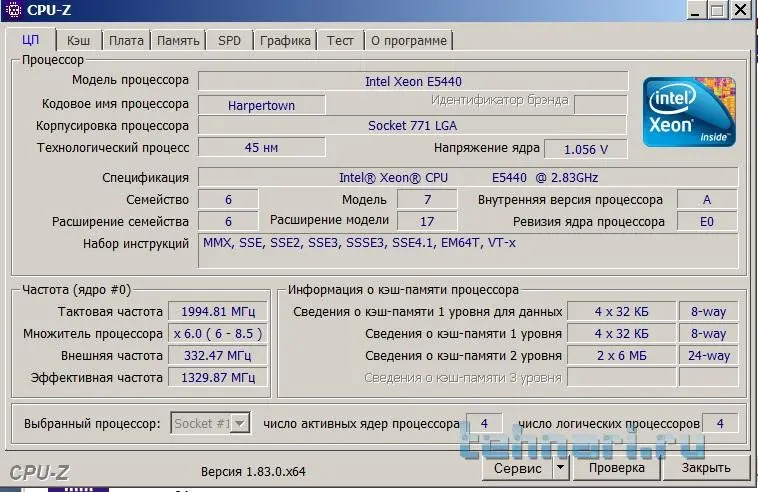Click the 1.056 V core voltage value
The image size is (758, 492).
click(586, 149)
